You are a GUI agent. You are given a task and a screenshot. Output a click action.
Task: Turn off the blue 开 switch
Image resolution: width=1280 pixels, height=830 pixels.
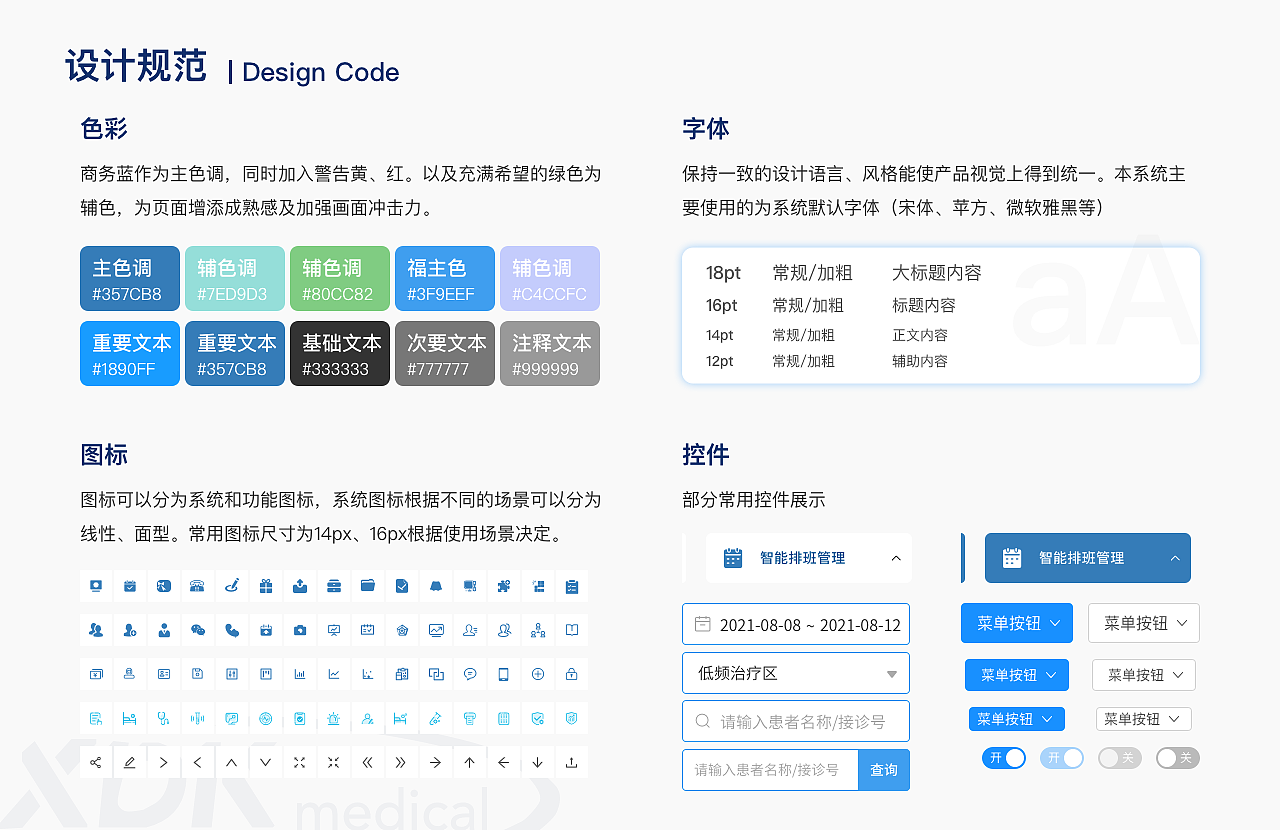1004,758
